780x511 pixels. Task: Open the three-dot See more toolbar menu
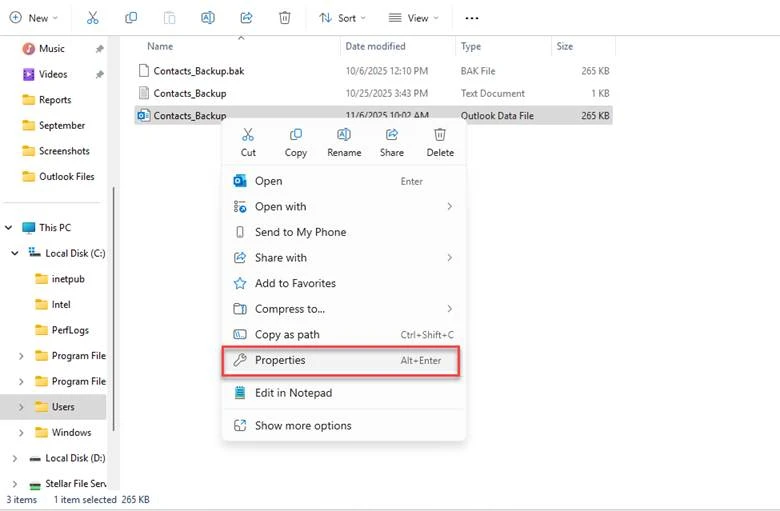472,18
